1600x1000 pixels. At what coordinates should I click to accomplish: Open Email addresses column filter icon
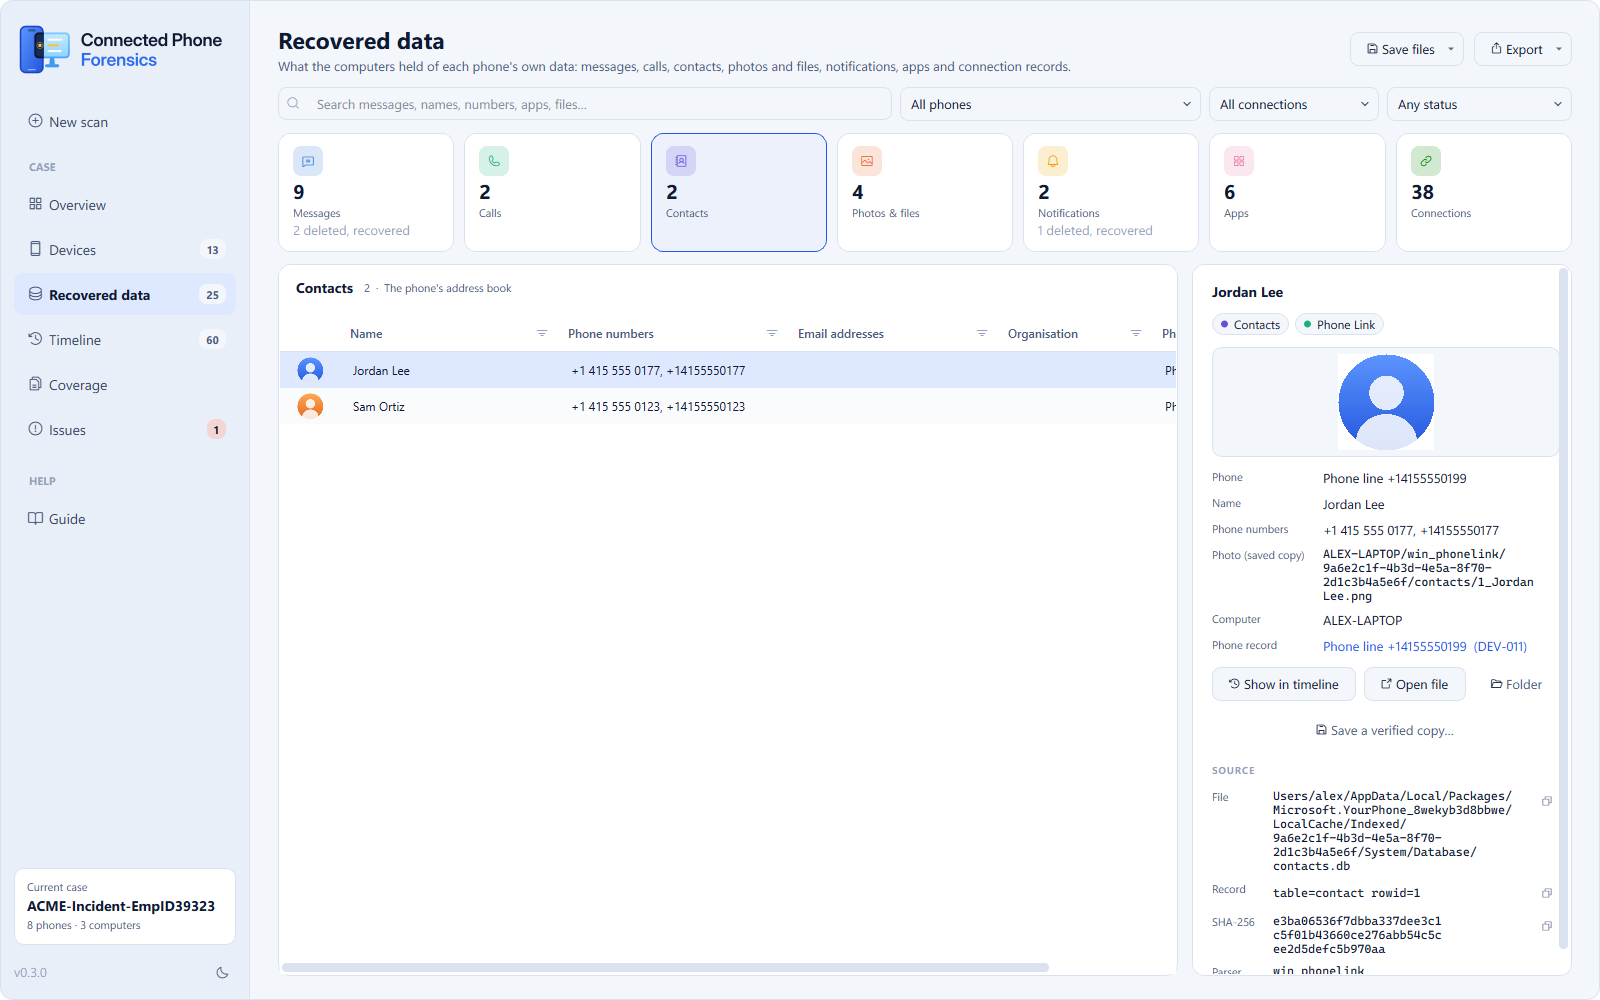(982, 334)
